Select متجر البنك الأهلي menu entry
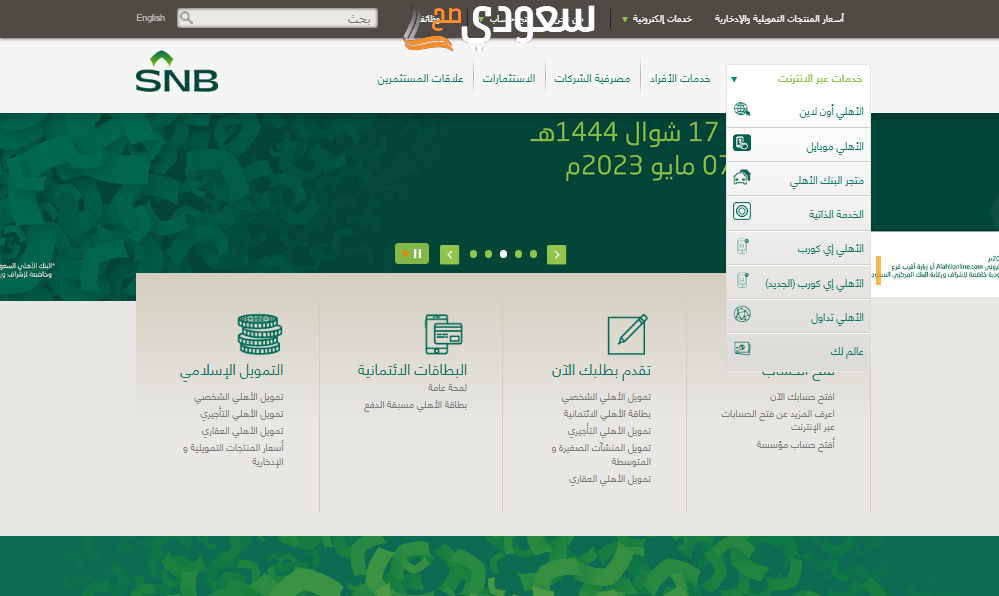This screenshot has width=999, height=596. point(798,179)
